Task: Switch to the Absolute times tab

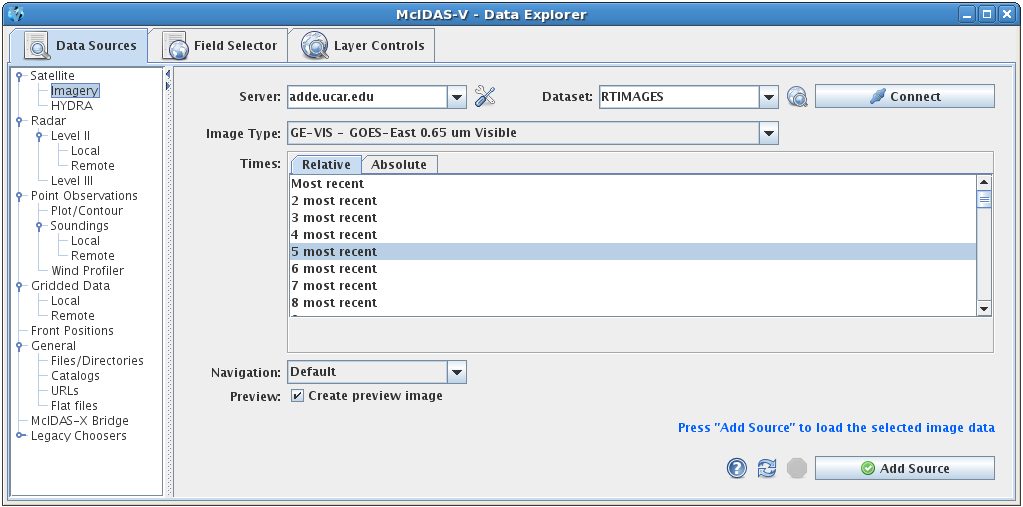Action: (399, 165)
